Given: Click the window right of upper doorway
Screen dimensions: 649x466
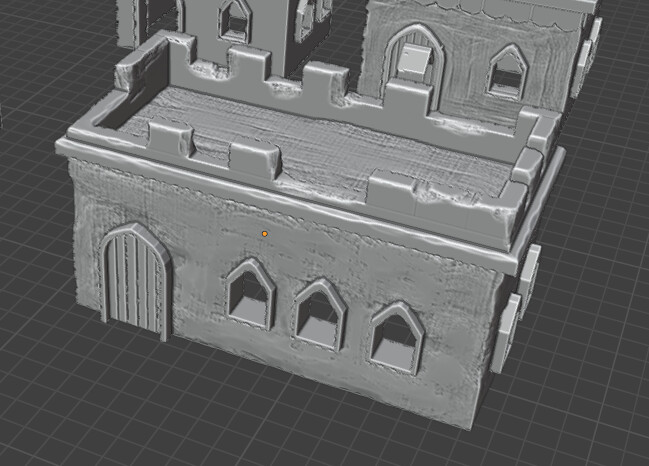Looking at the screenshot, I should [x=507, y=72].
